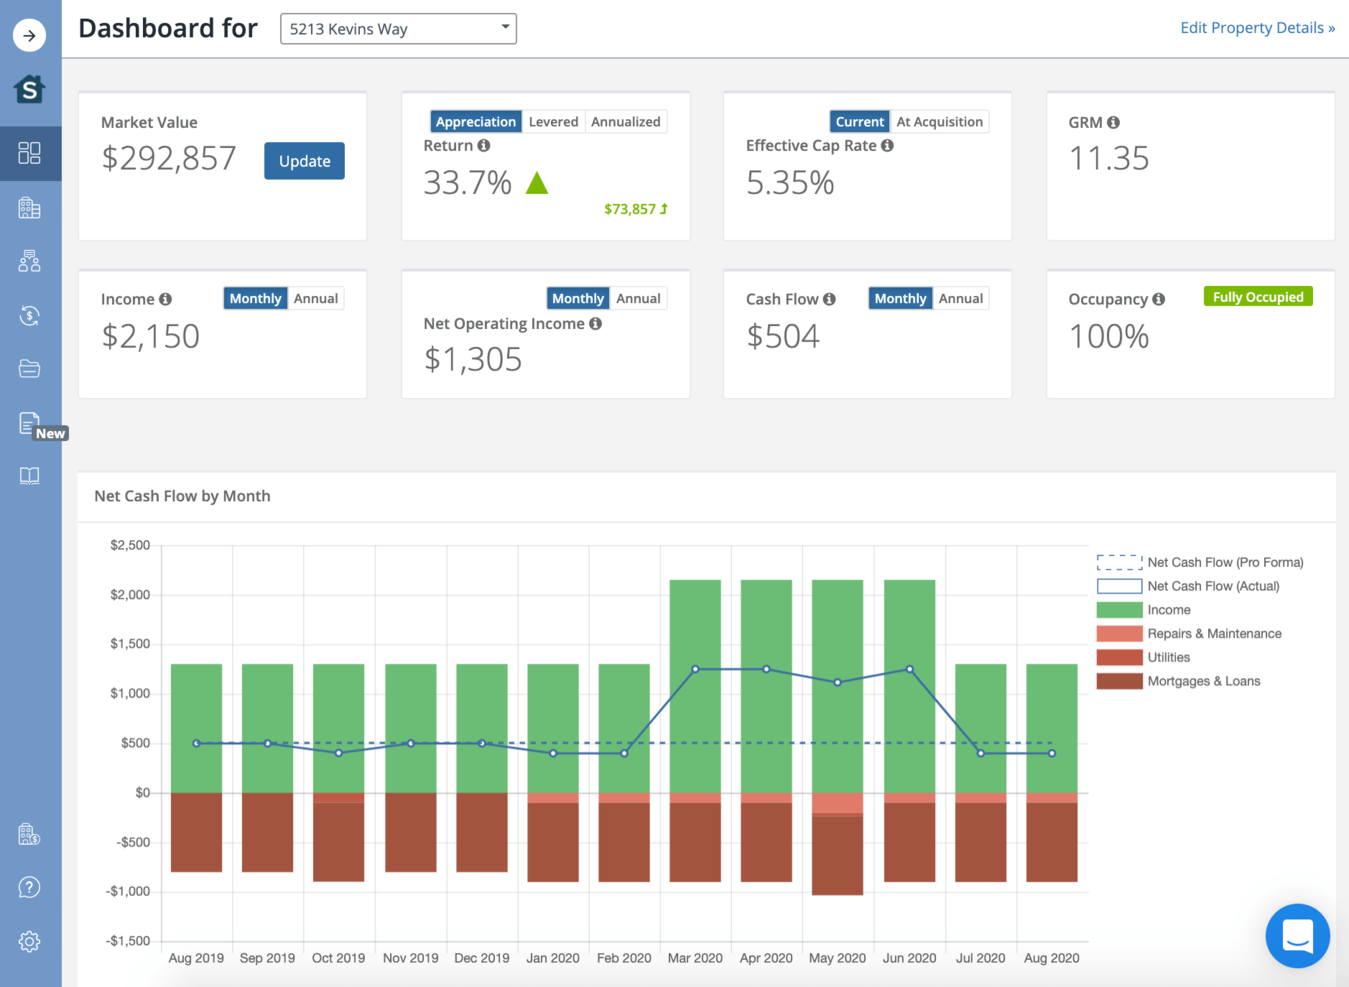Toggle Cash Flow to Annual
Viewport: 1349px width, 987px height.
960,298
